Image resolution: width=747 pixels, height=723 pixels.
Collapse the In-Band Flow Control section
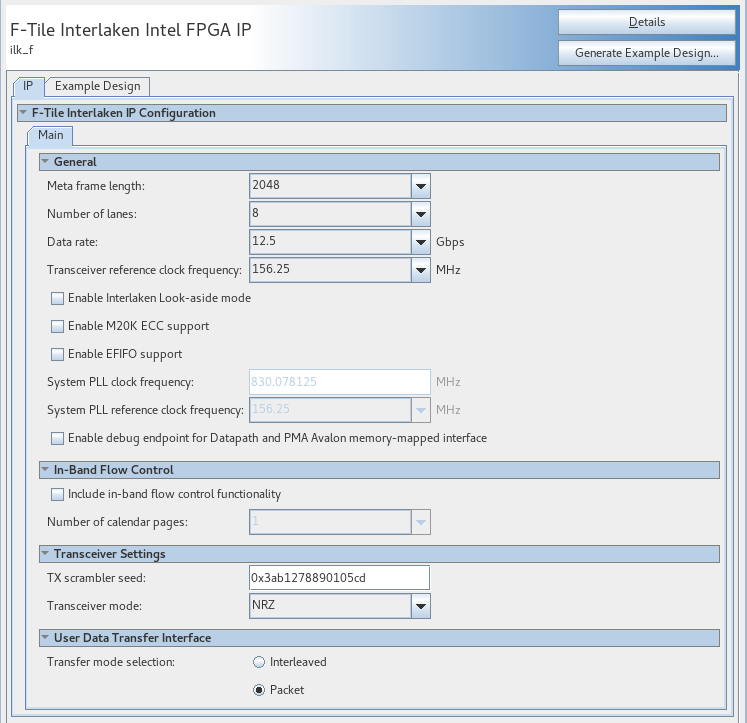pyautogui.click(x=45, y=470)
